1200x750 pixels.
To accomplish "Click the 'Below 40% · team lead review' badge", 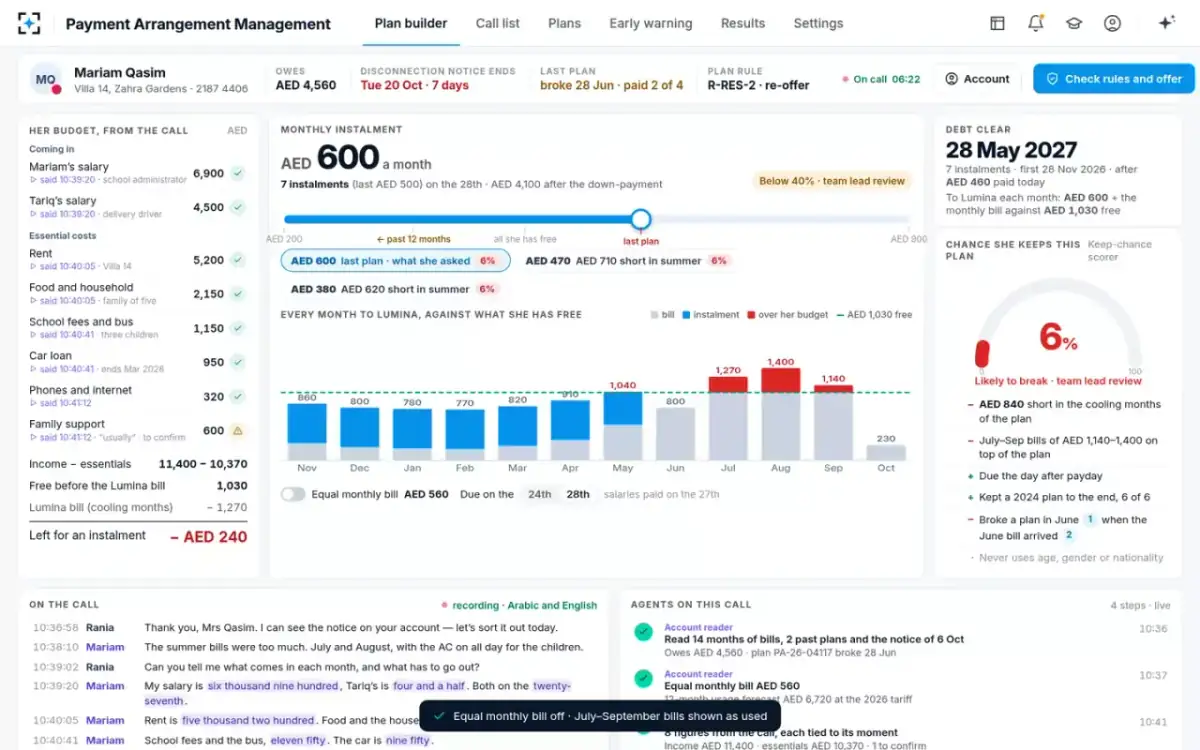I will pos(832,181).
